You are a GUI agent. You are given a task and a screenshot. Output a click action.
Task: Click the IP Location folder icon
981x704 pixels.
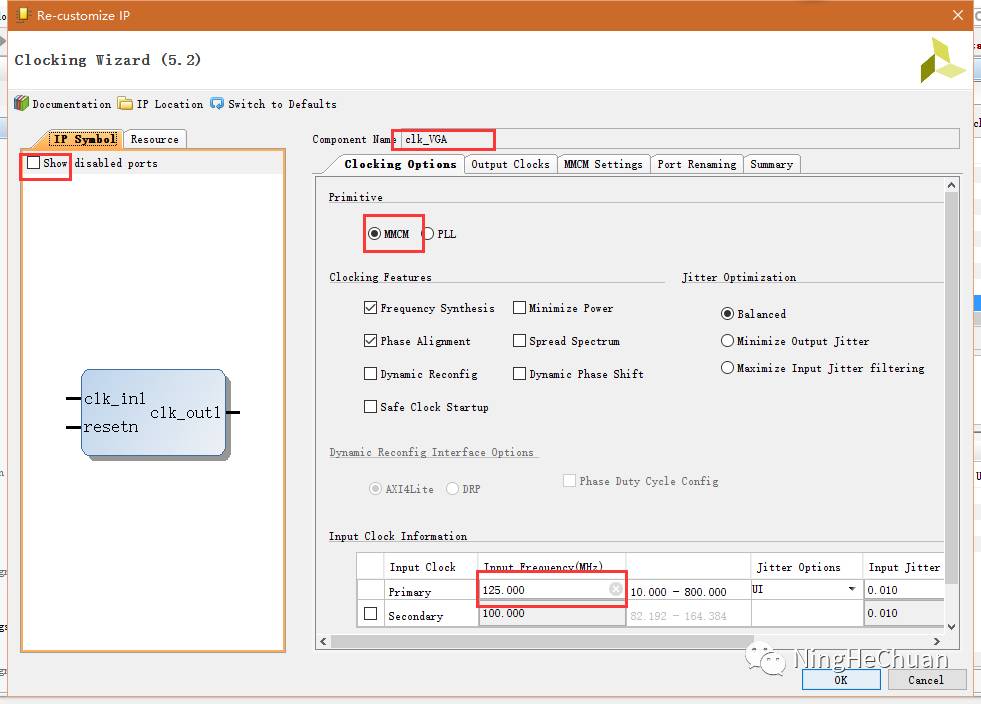(x=125, y=103)
